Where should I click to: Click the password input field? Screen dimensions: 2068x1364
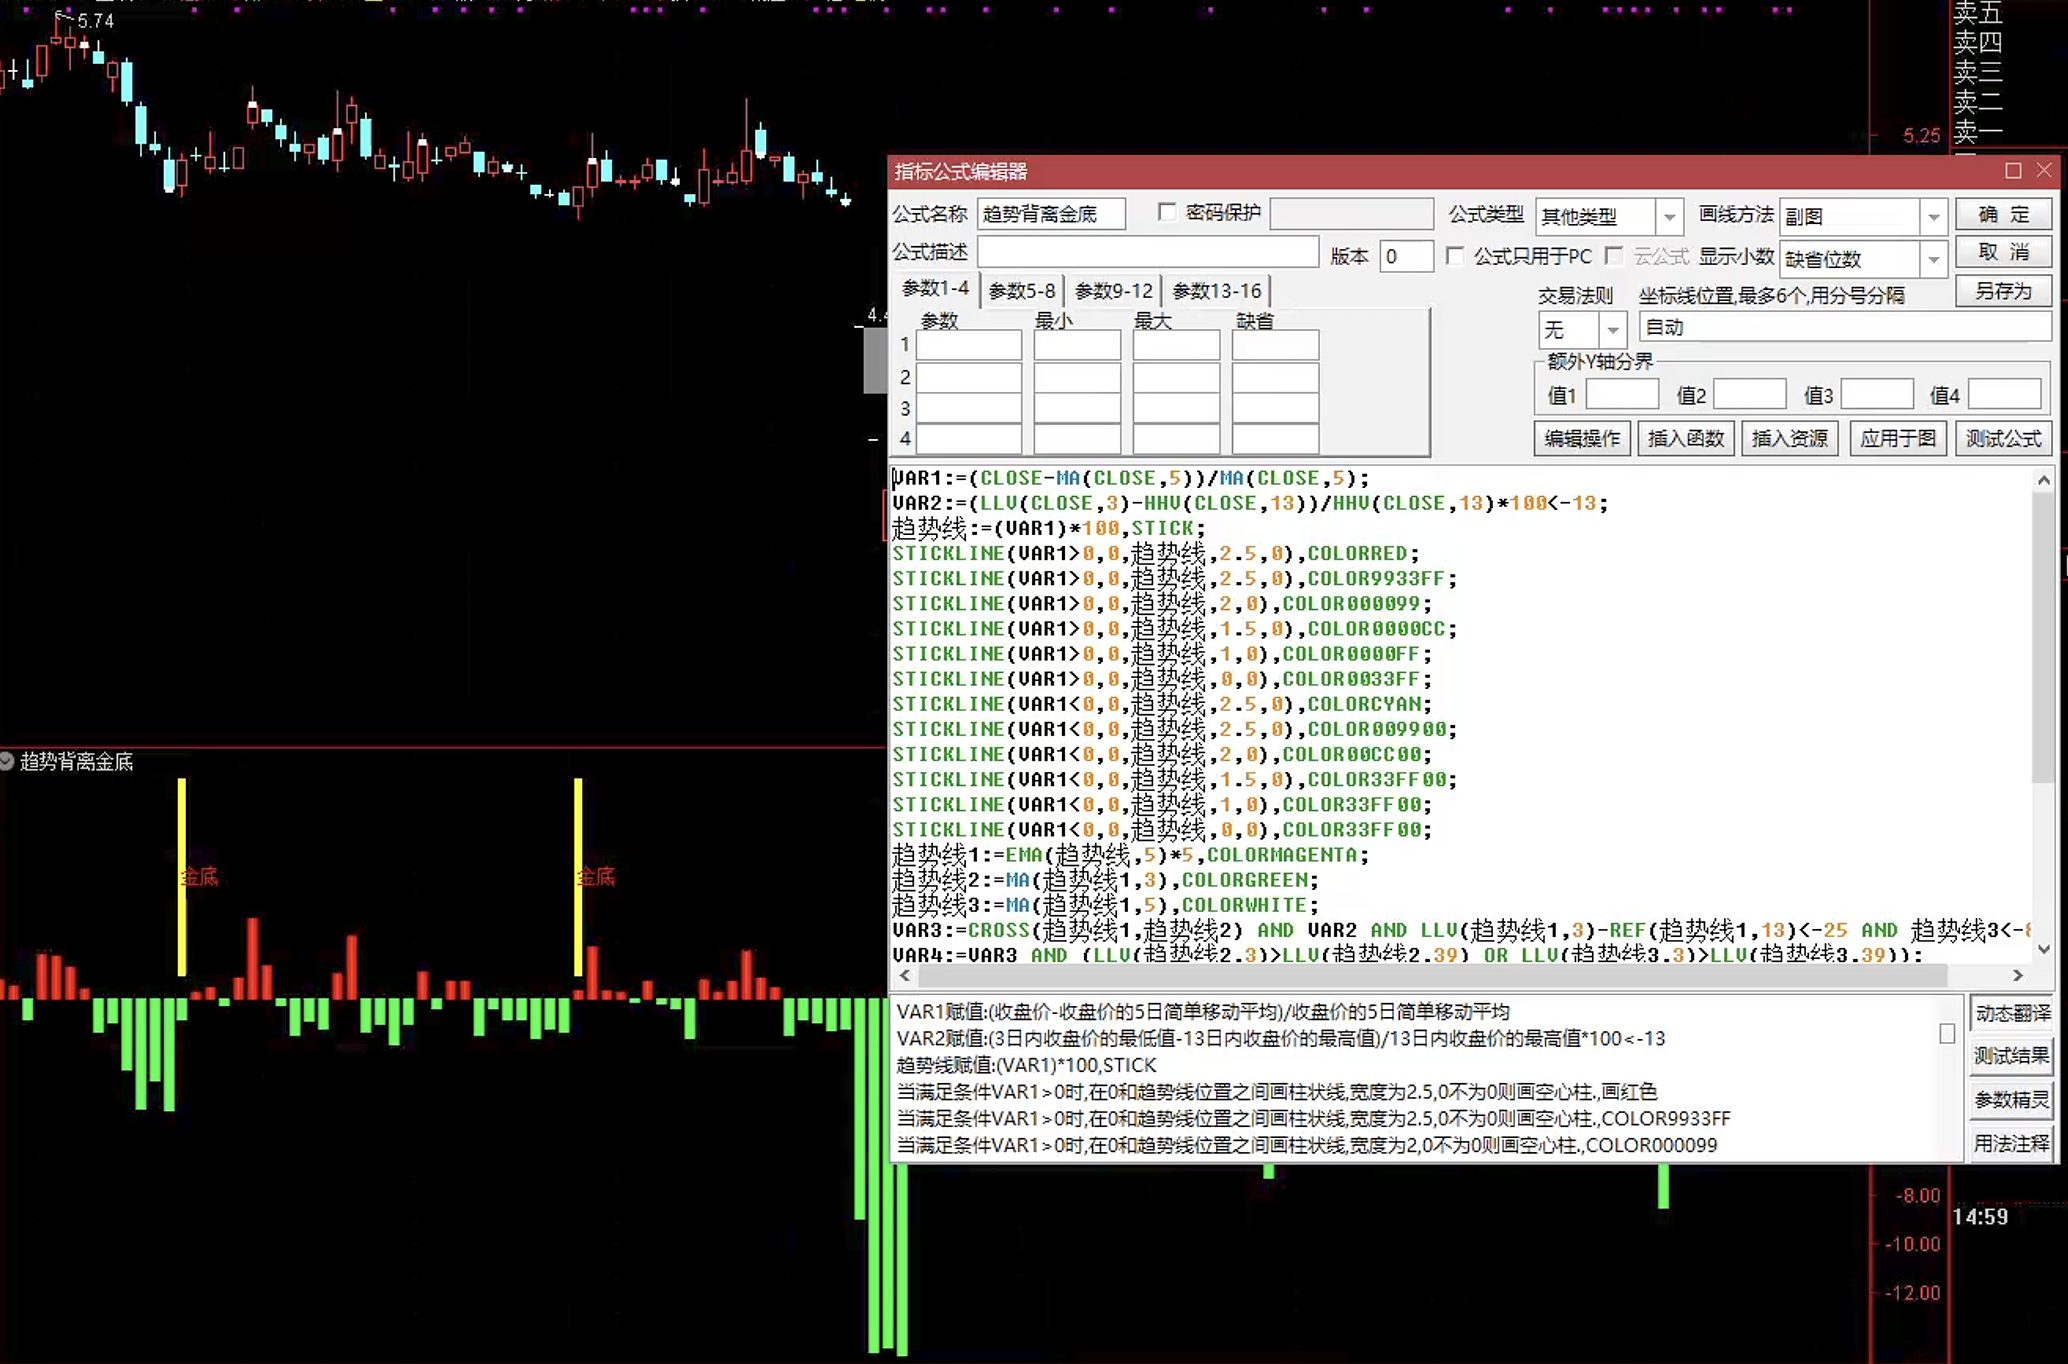1351,214
